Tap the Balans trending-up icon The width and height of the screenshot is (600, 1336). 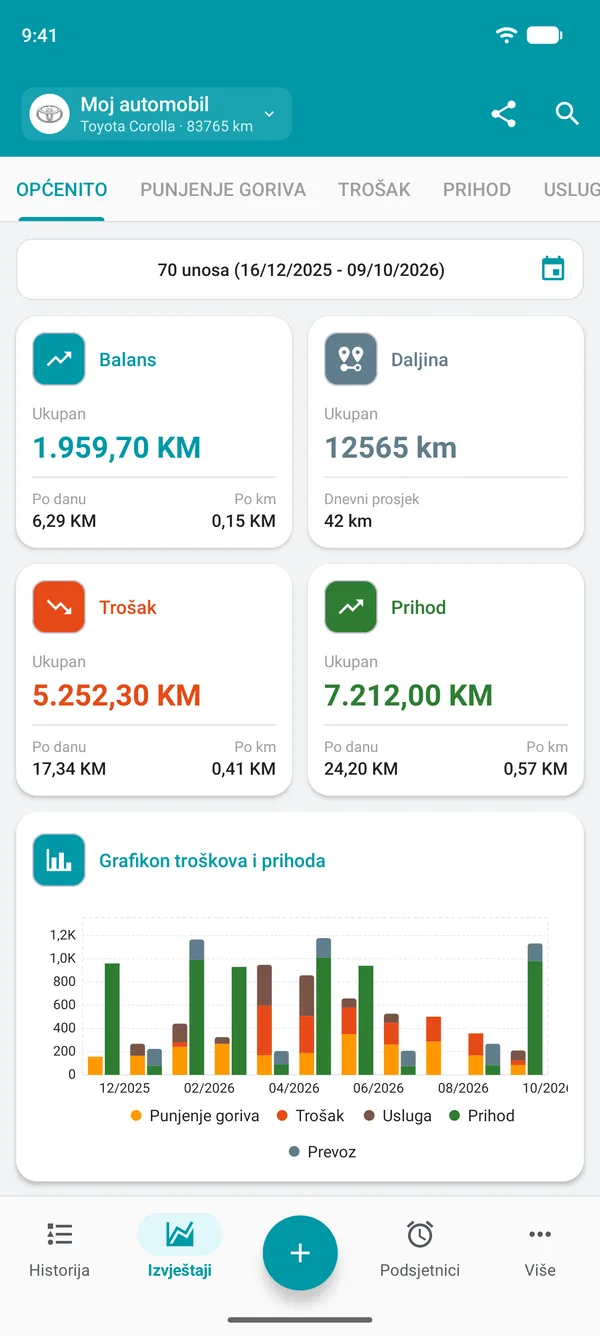pos(59,359)
